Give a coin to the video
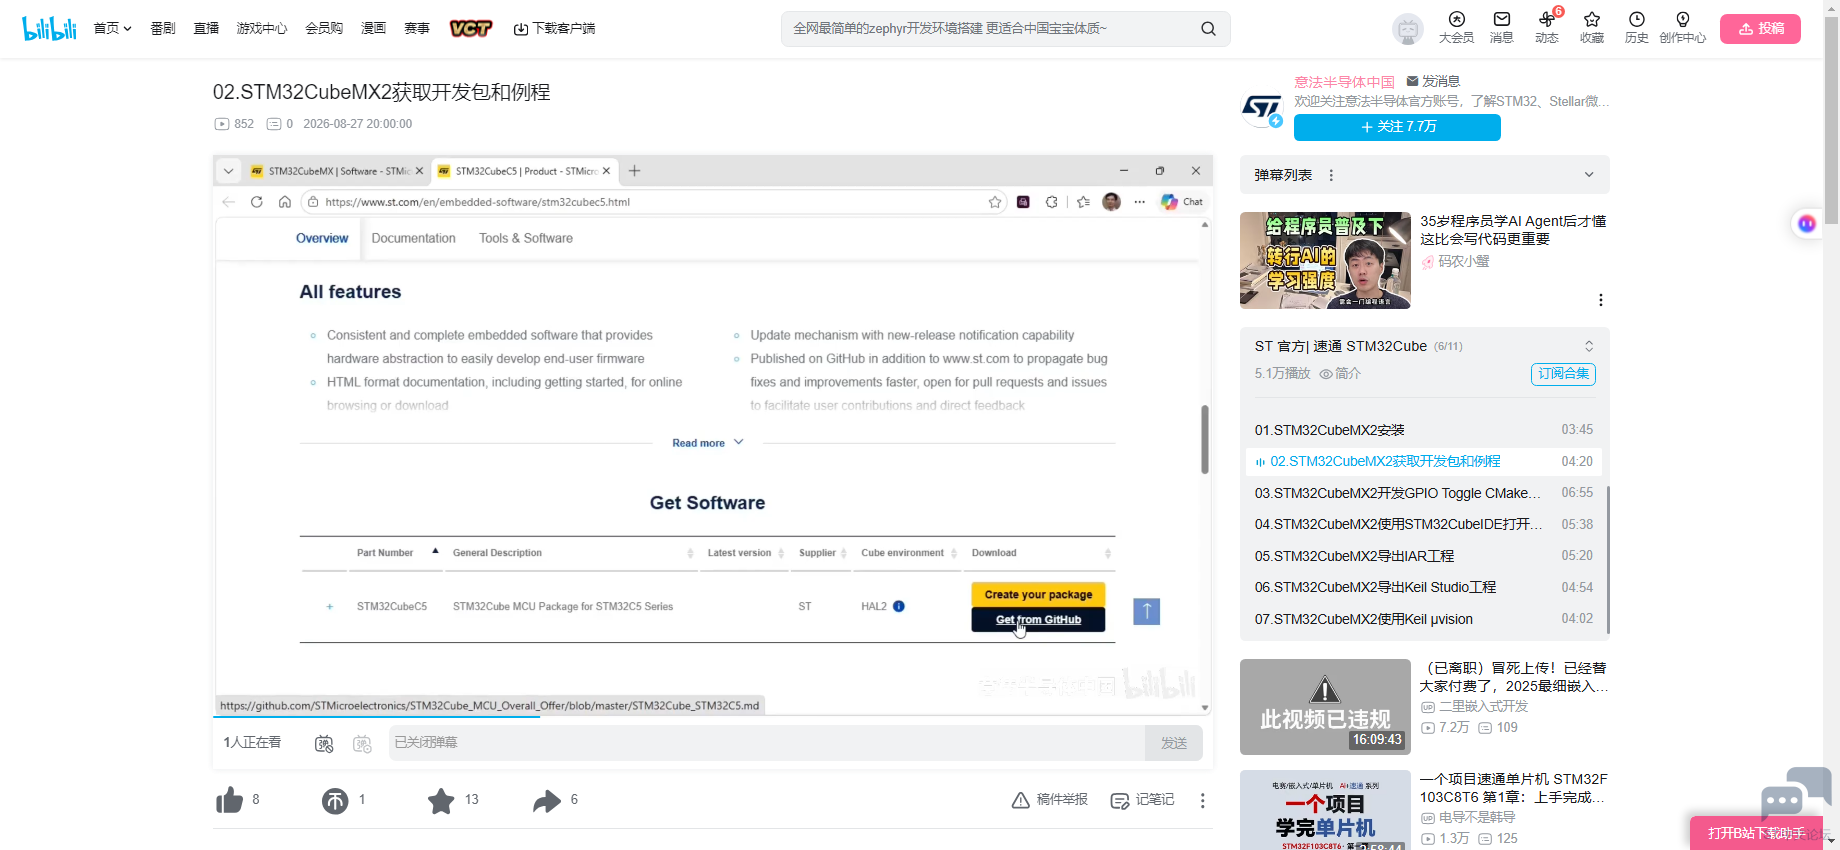1840x850 pixels. (x=335, y=800)
